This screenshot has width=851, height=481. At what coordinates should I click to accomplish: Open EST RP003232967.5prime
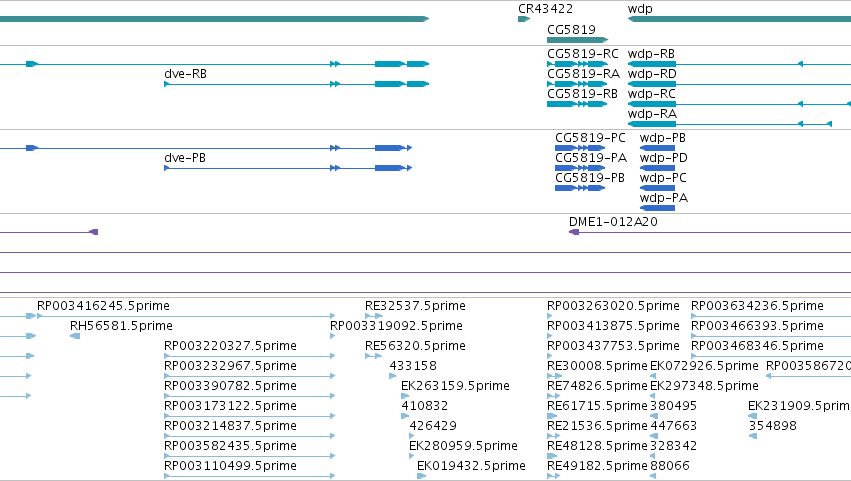coord(230,366)
